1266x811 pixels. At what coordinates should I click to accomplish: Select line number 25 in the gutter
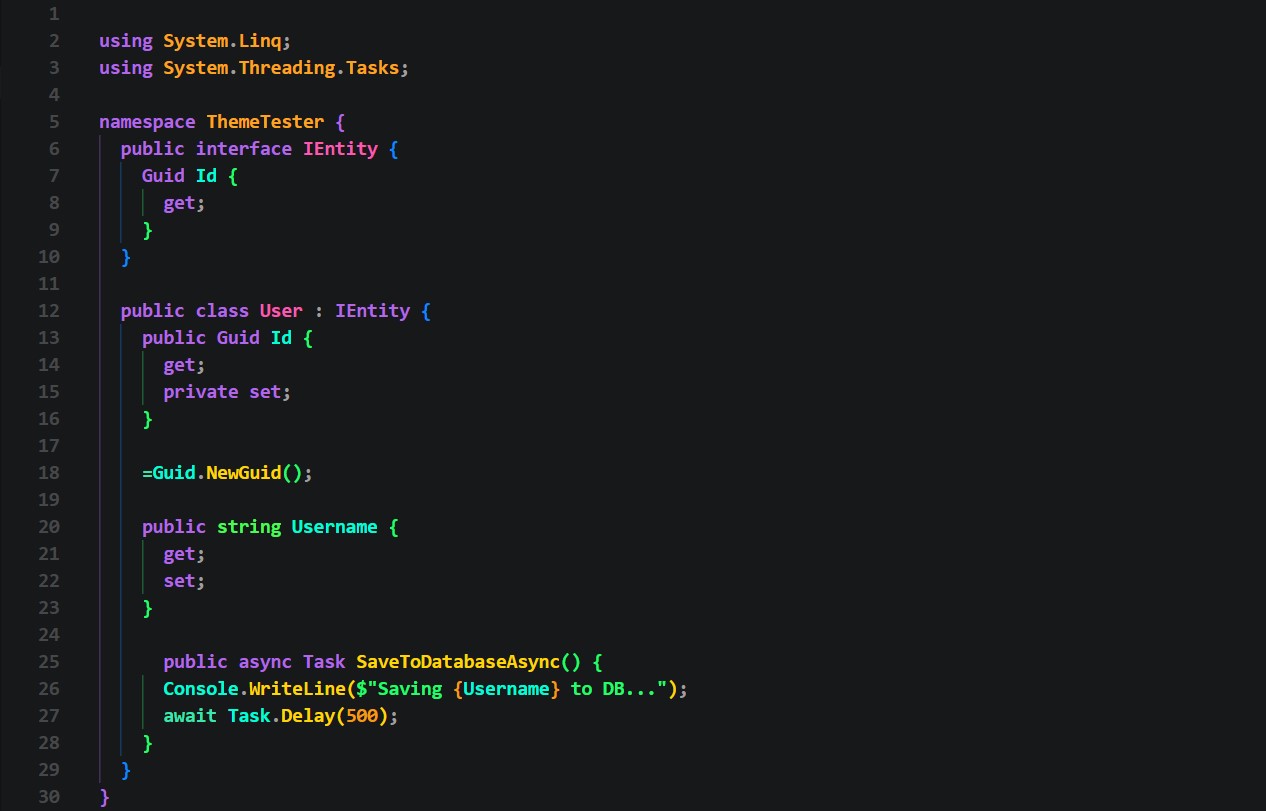(48, 662)
